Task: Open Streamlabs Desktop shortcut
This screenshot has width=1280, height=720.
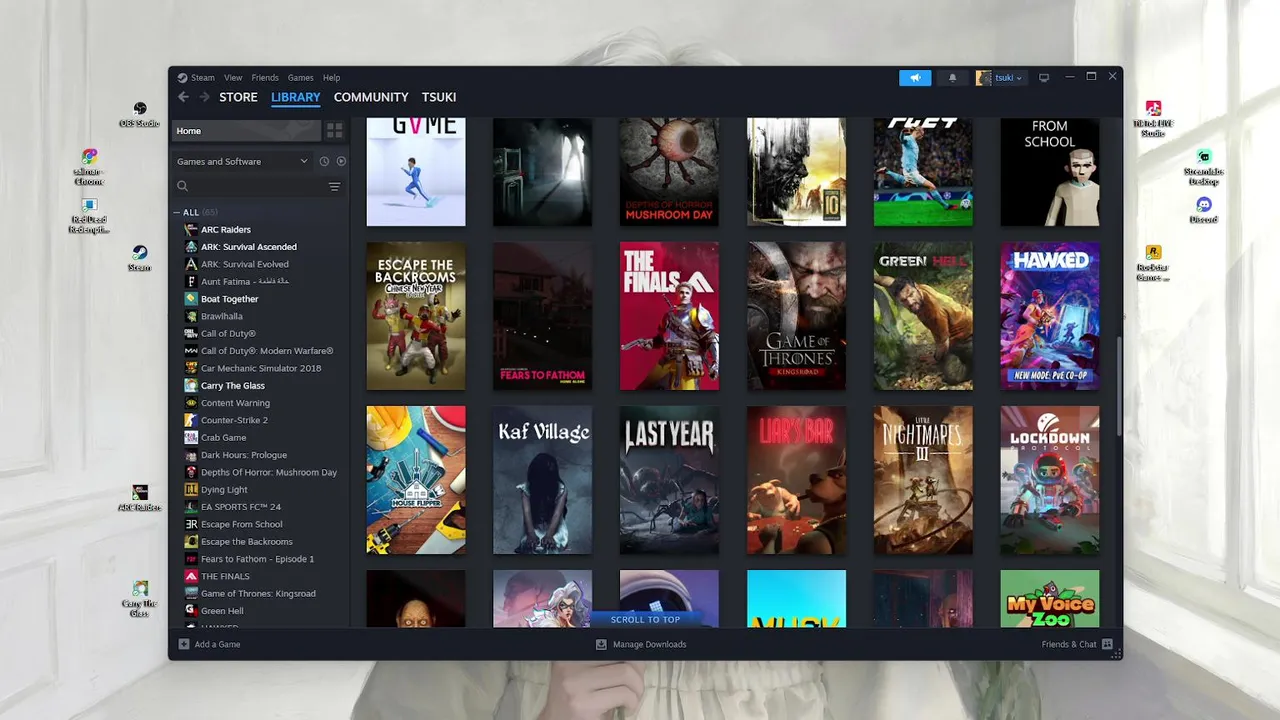Action: click(1204, 166)
